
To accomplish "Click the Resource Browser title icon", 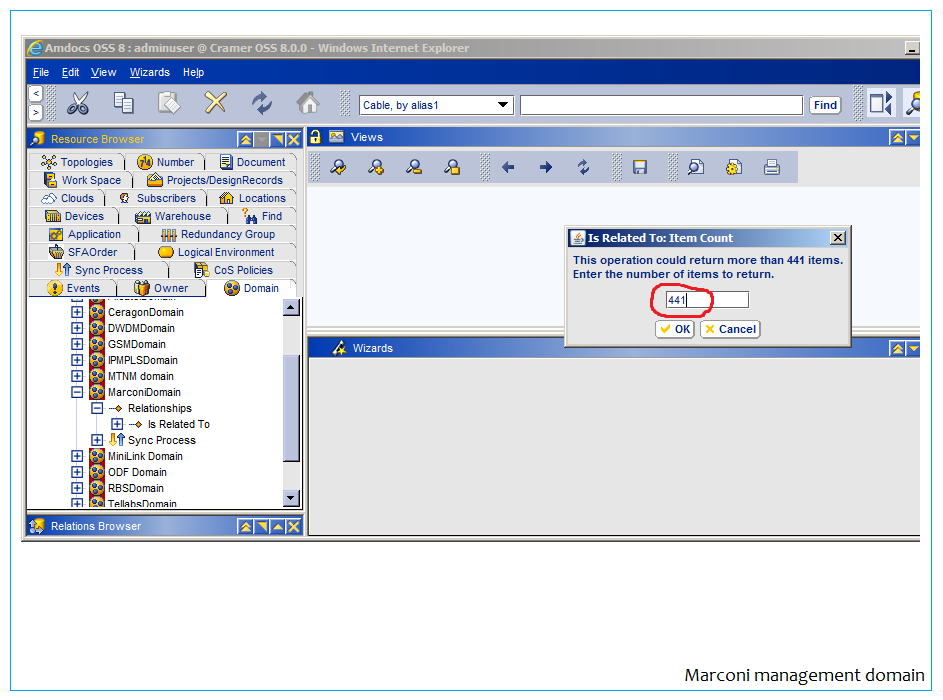I will click(x=37, y=139).
